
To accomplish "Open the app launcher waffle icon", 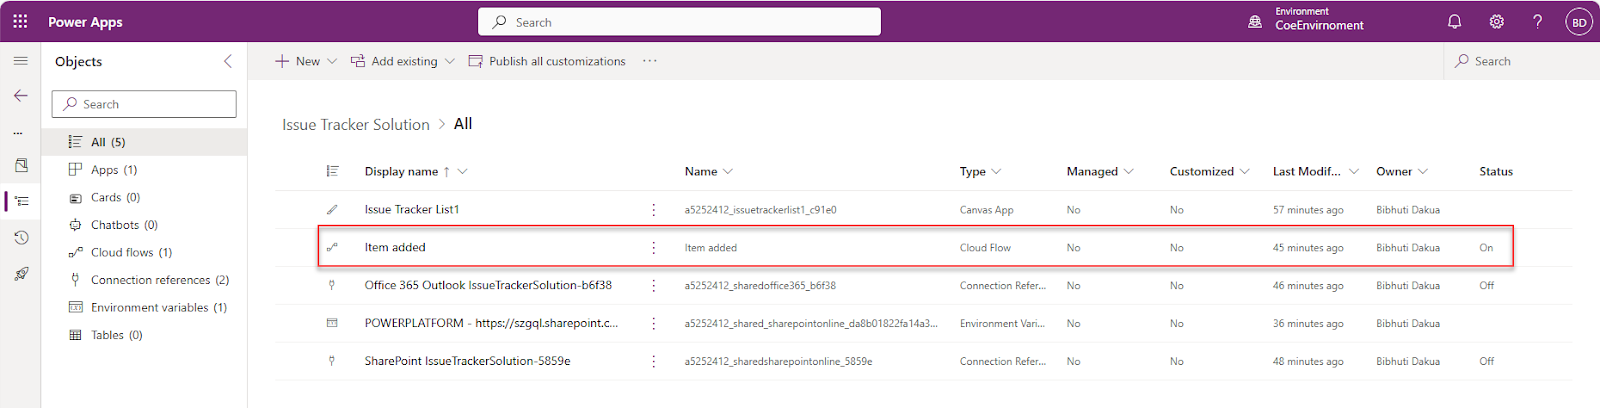I will pos(20,21).
